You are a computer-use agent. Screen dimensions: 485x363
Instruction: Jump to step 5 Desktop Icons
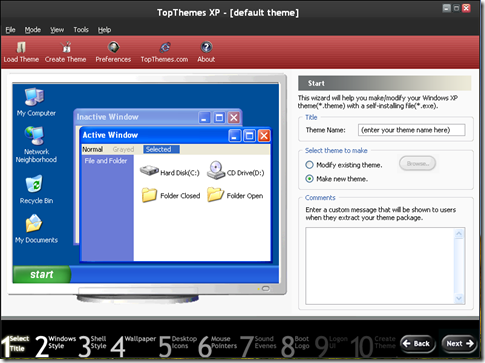click(178, 345)
